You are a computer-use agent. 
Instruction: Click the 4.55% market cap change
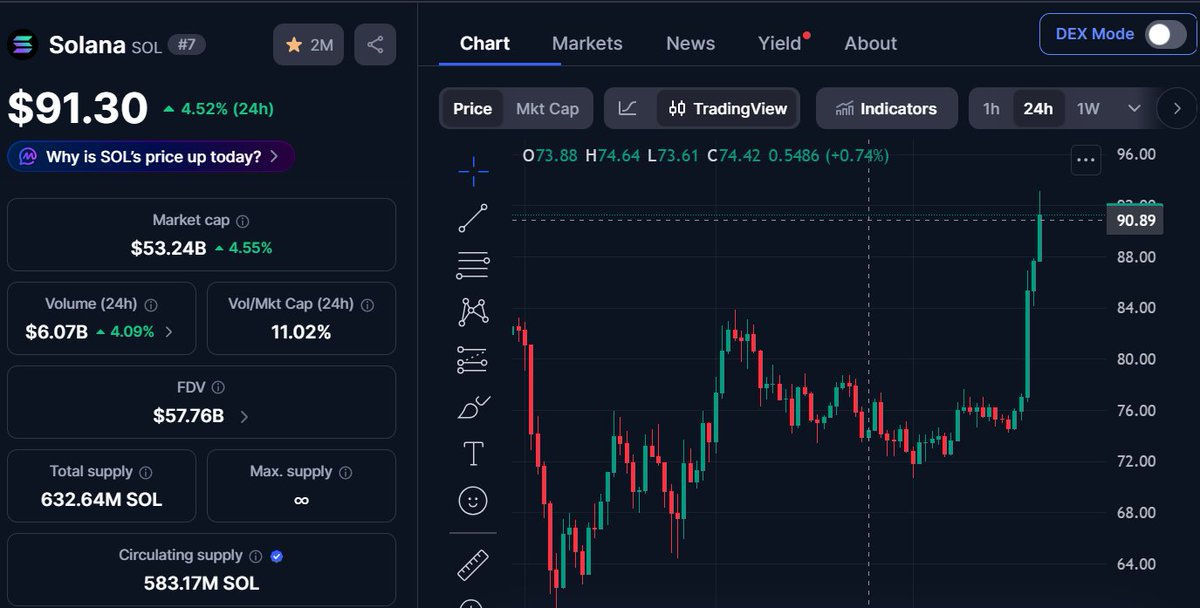243,248
